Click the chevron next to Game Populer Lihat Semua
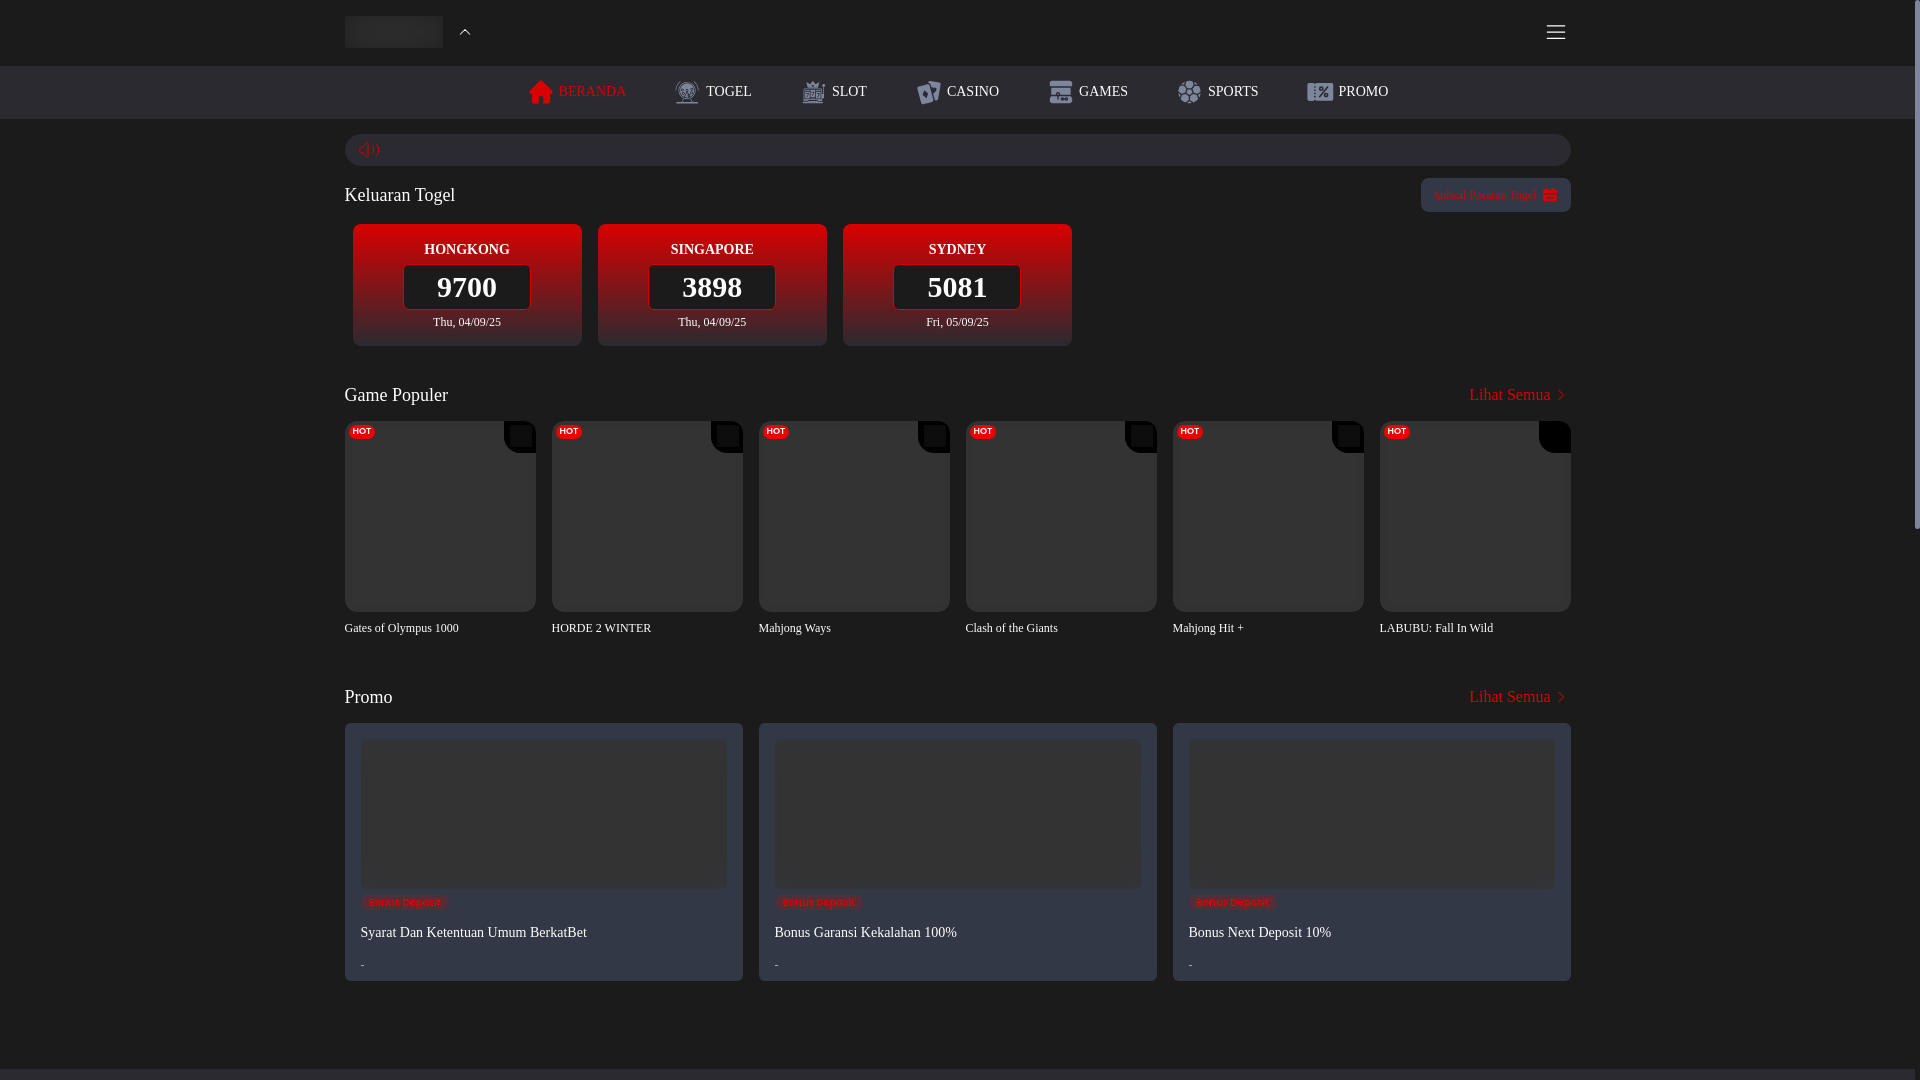The height and width of the screenshot is (1080, 1920). (1560, 396)
